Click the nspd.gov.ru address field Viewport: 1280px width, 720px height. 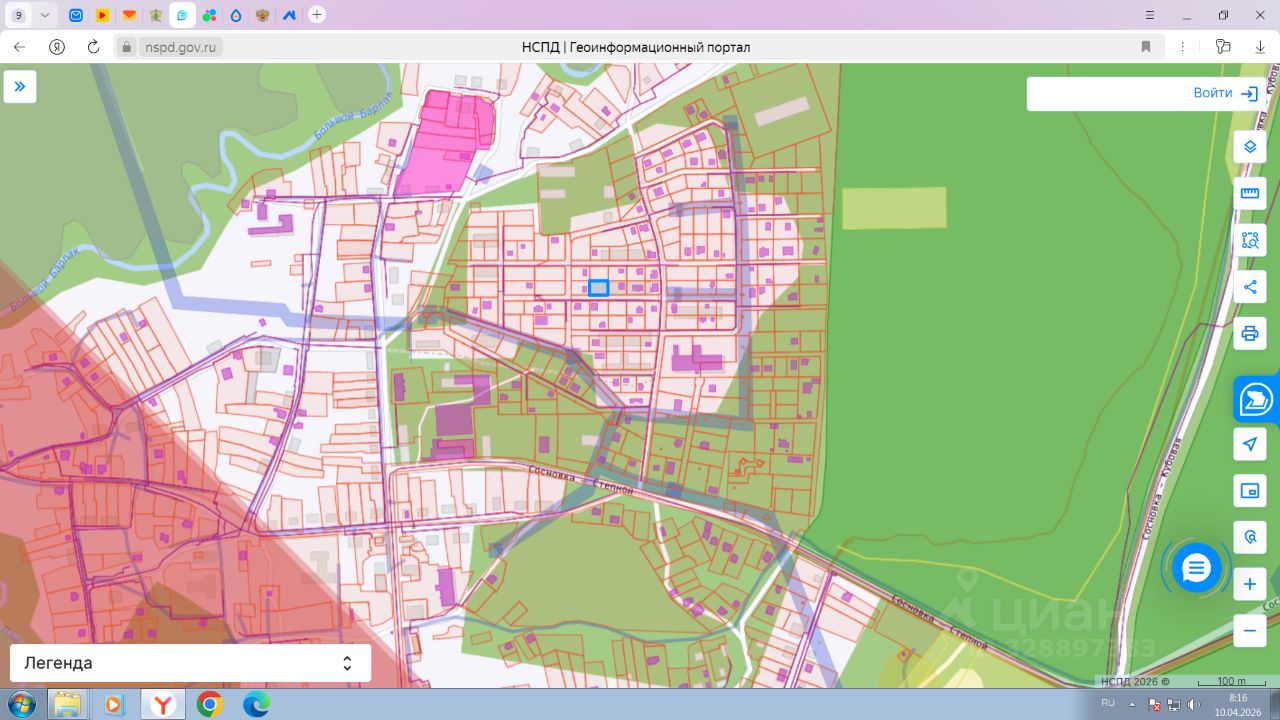click(181, 47)
